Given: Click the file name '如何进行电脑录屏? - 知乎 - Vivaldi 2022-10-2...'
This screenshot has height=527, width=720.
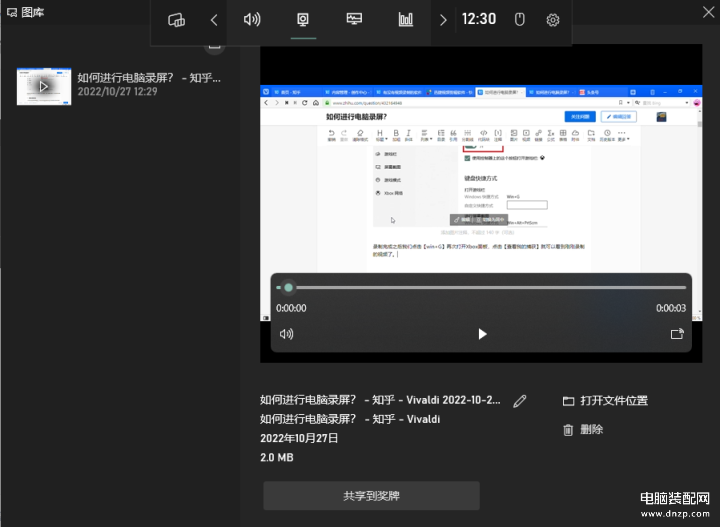Looking at the screenshot, I should pyautogui.click(x=380, y=400).
